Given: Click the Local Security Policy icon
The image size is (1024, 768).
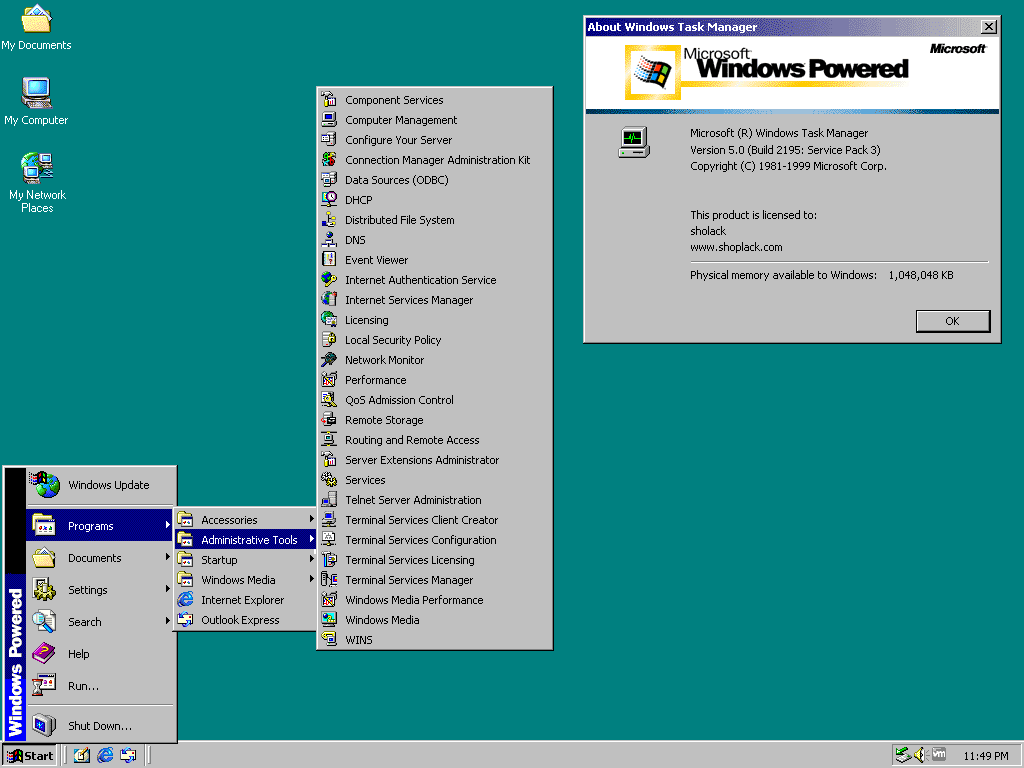Looking at the screenshot, I should (329, 340).
